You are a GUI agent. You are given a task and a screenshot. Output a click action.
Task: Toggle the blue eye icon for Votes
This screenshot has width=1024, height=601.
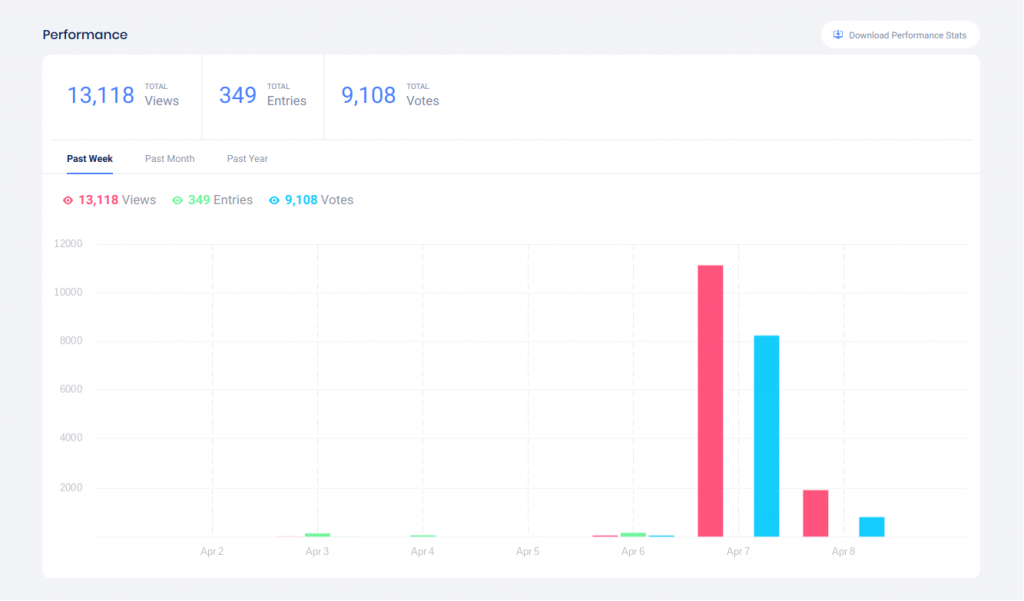click(274, 200)
